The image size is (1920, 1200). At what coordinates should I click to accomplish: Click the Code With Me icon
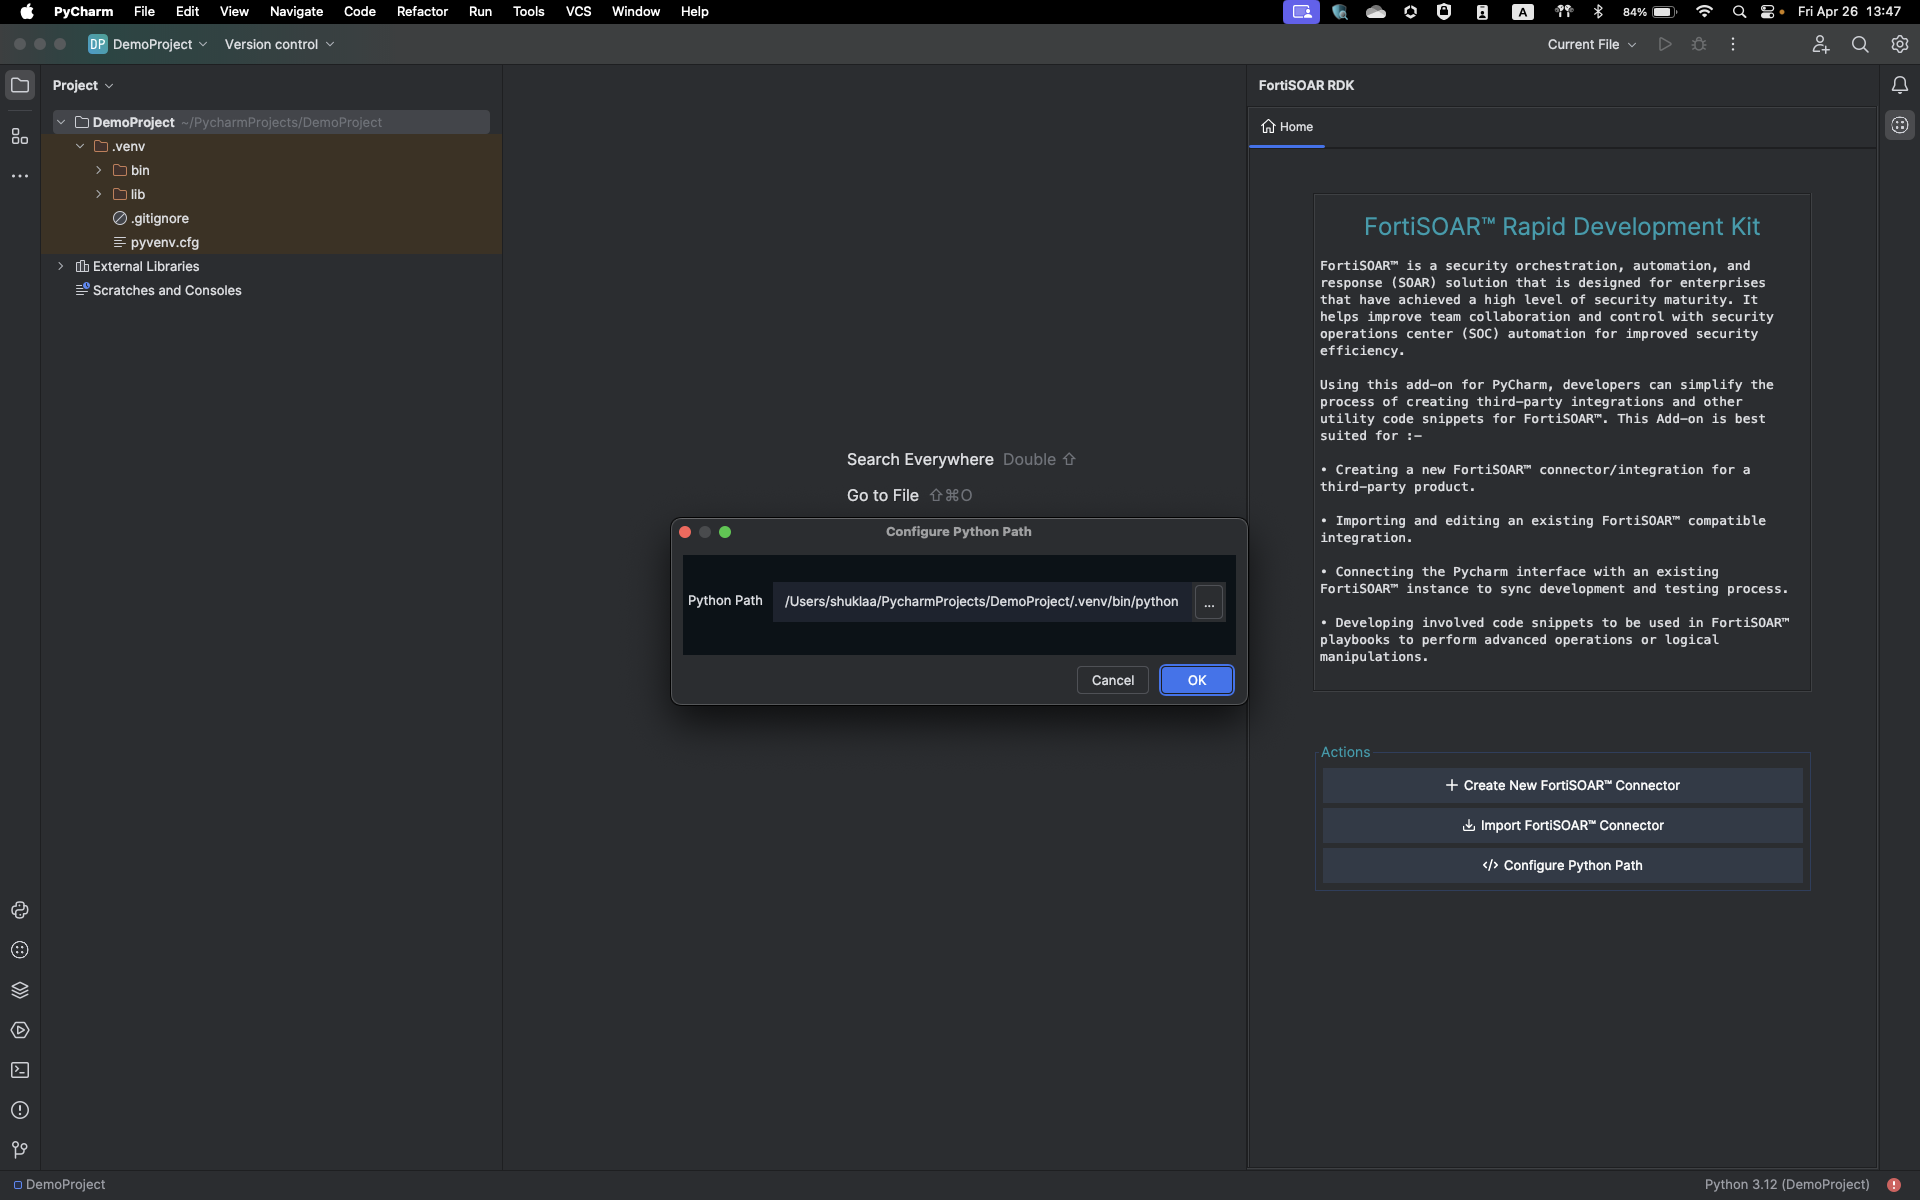coord(1820,44)
